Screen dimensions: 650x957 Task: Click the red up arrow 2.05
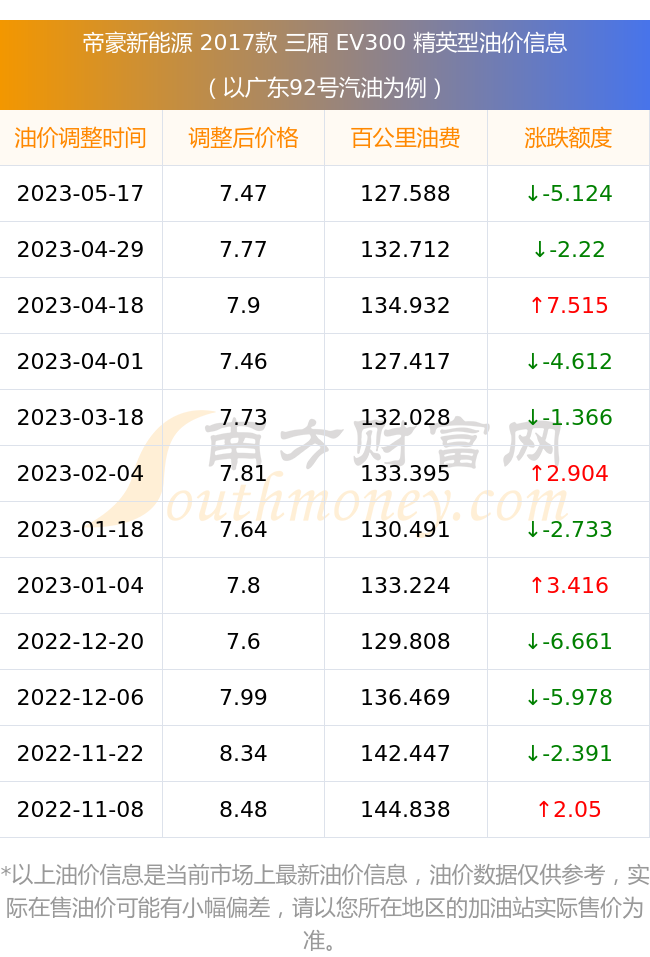coord(568,809)
